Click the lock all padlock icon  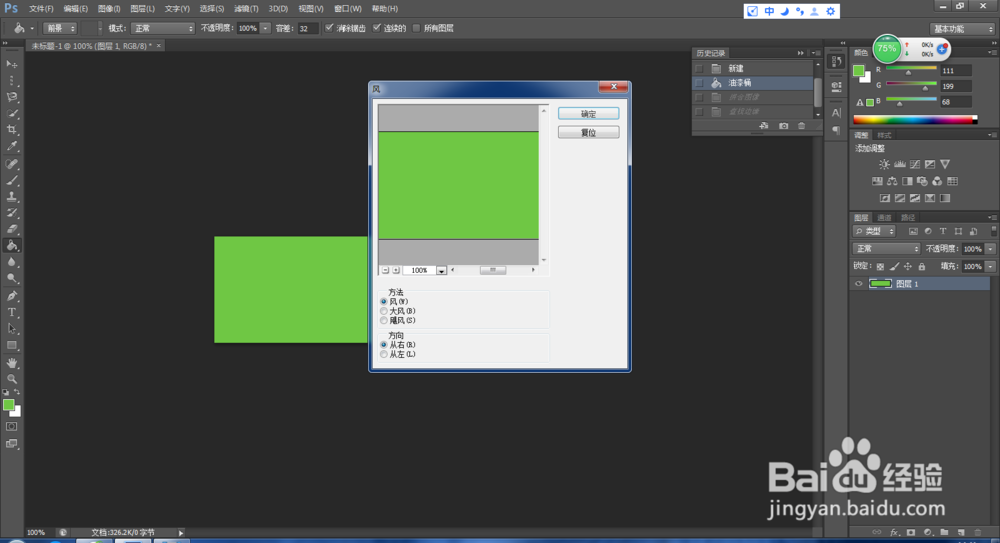pos(922,267)
